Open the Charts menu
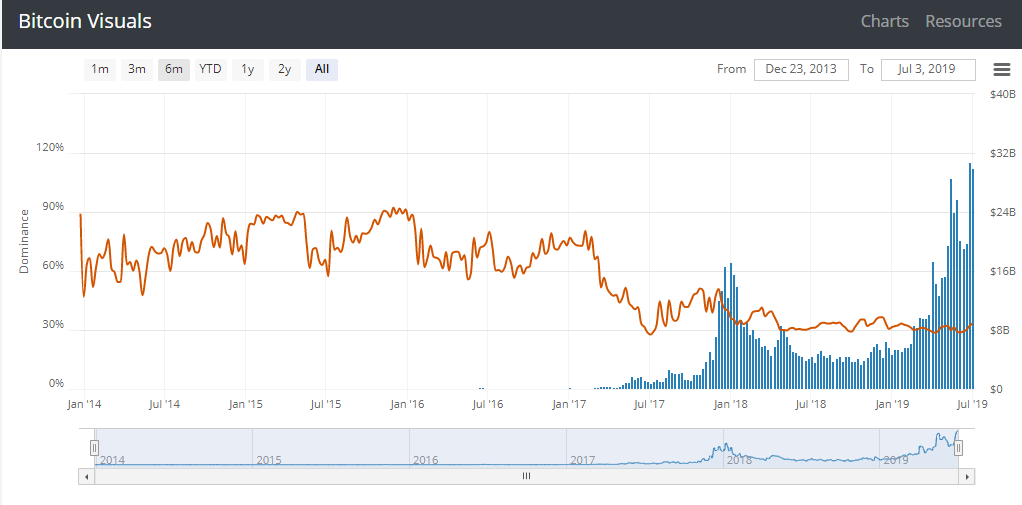This screenshot has height=505, width=1022. click(x=884, y=22)
